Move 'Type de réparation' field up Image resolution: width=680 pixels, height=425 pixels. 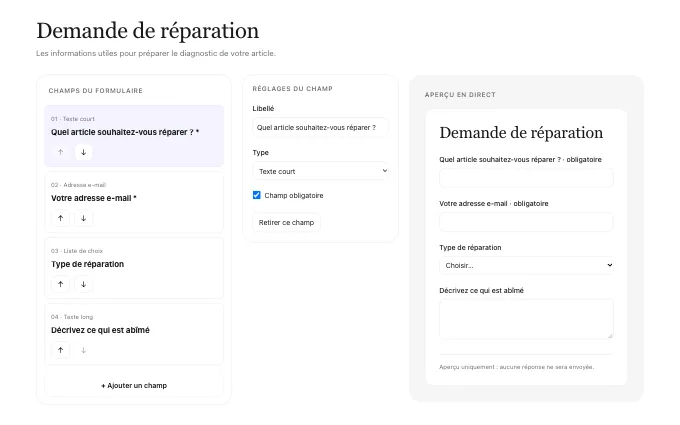tap(60, 284)
